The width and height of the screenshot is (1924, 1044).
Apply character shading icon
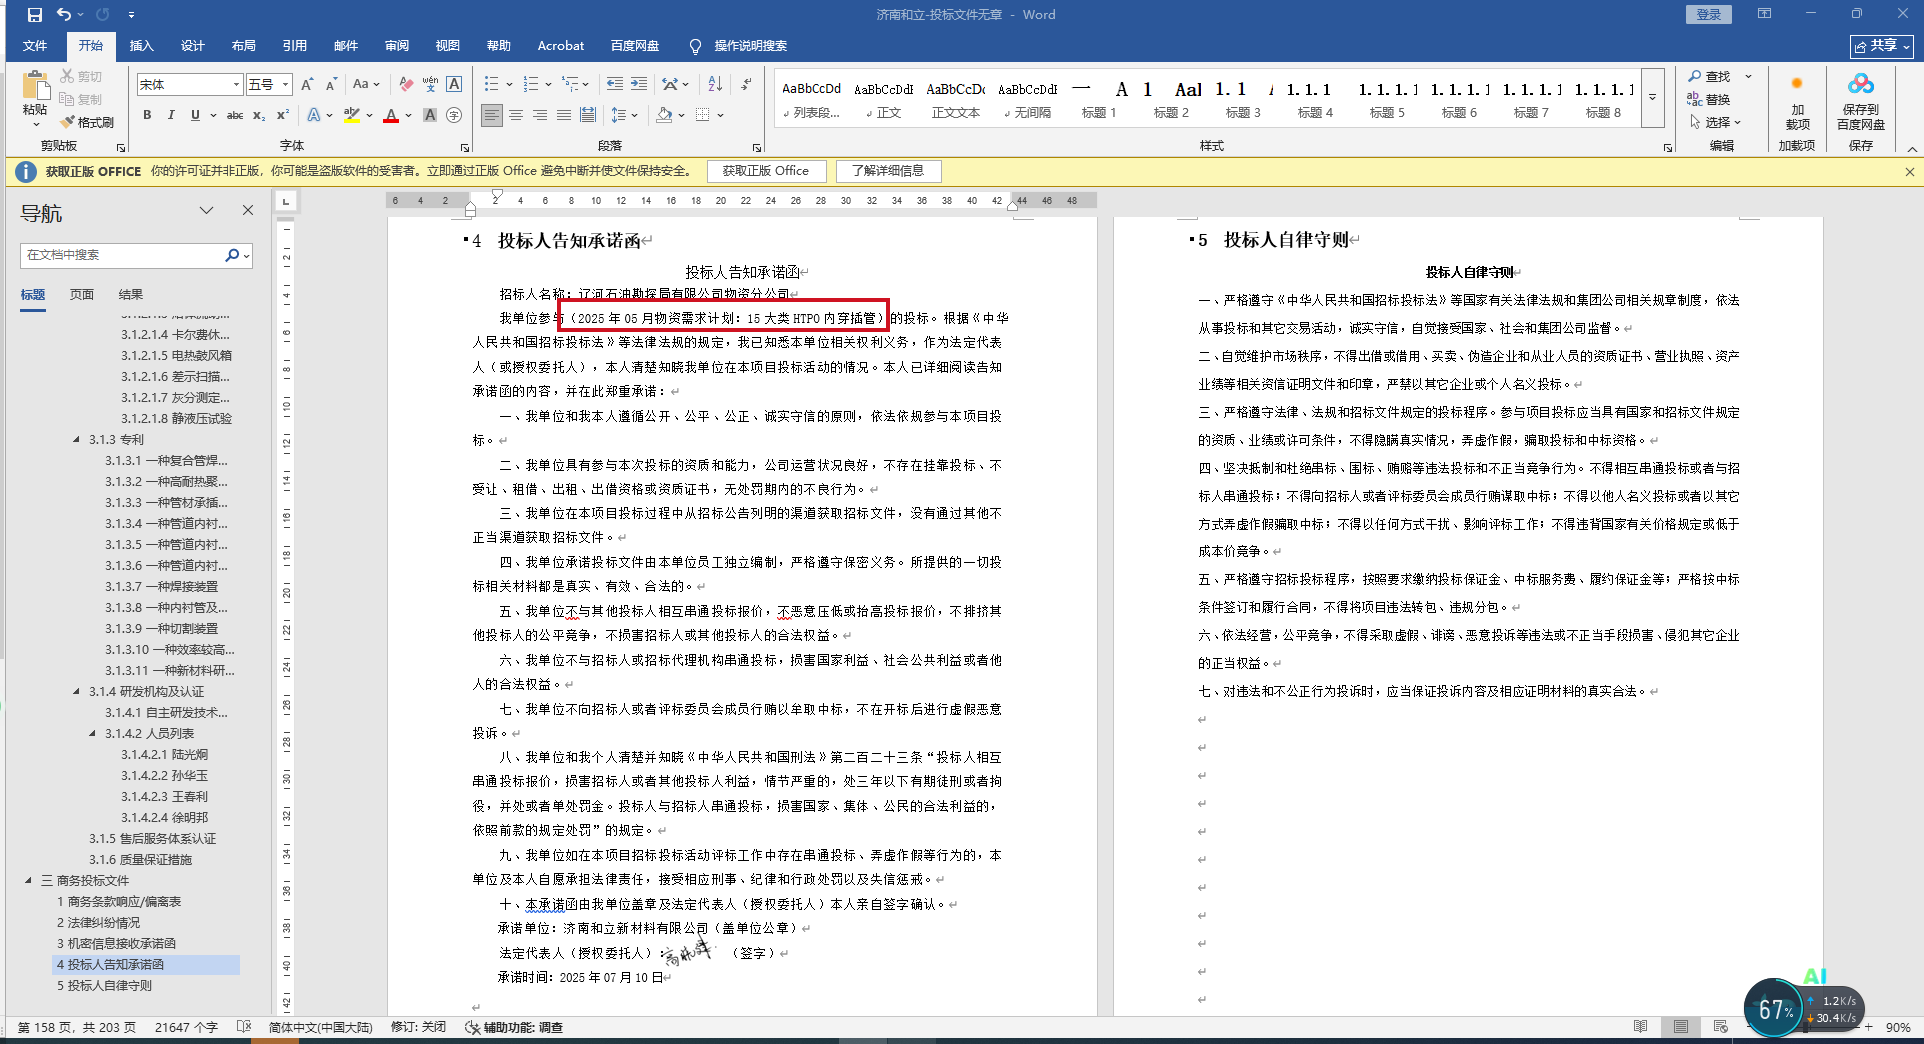430,115
